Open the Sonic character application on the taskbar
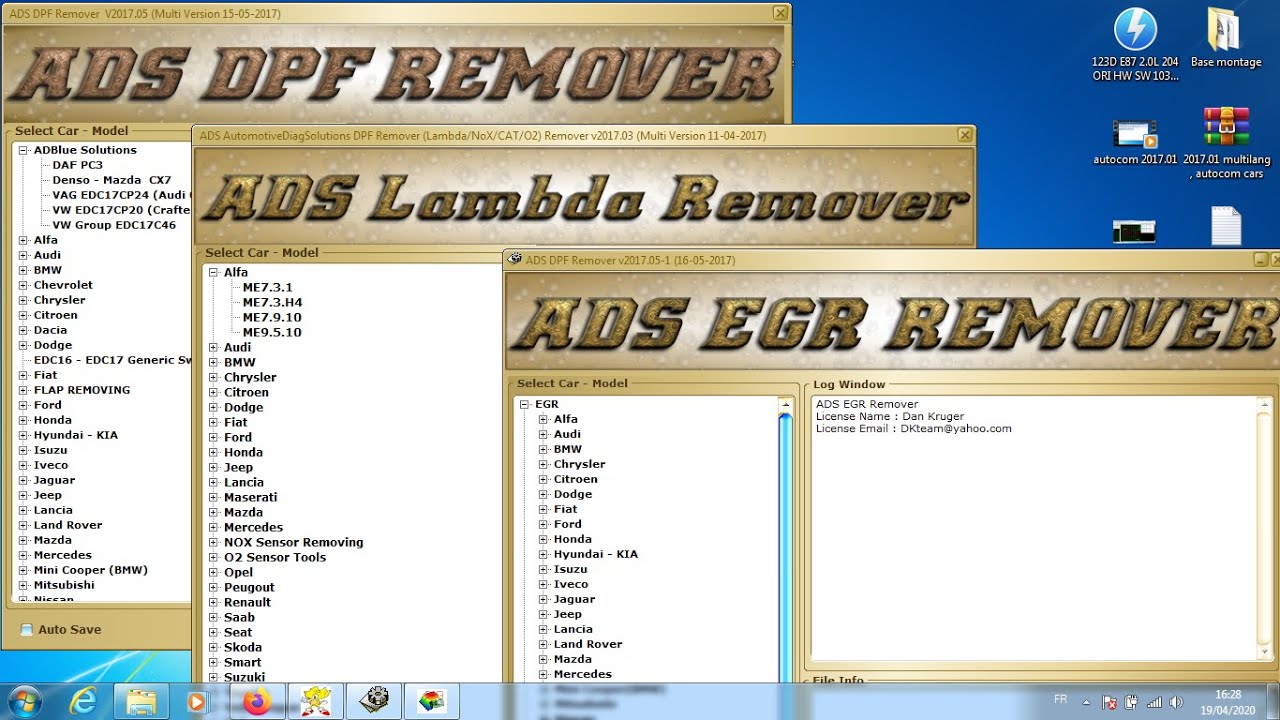Screen dimensions: 1280x720 click(315, 701)
